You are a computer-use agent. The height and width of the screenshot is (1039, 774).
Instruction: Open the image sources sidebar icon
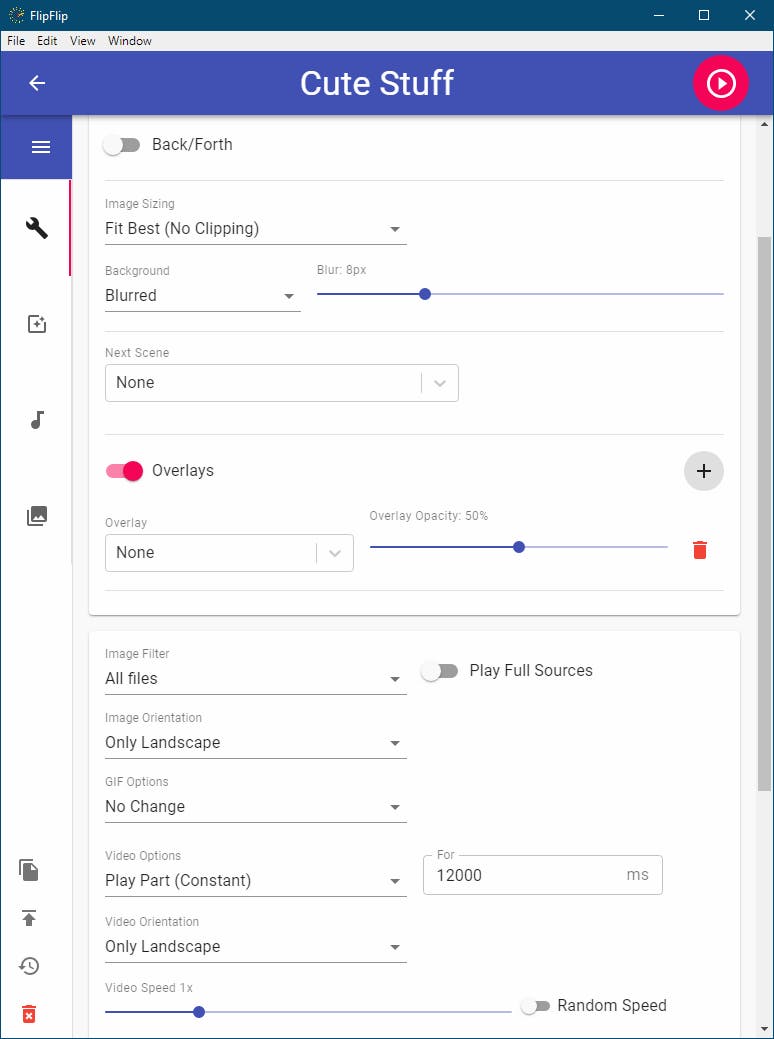(37, 516)
